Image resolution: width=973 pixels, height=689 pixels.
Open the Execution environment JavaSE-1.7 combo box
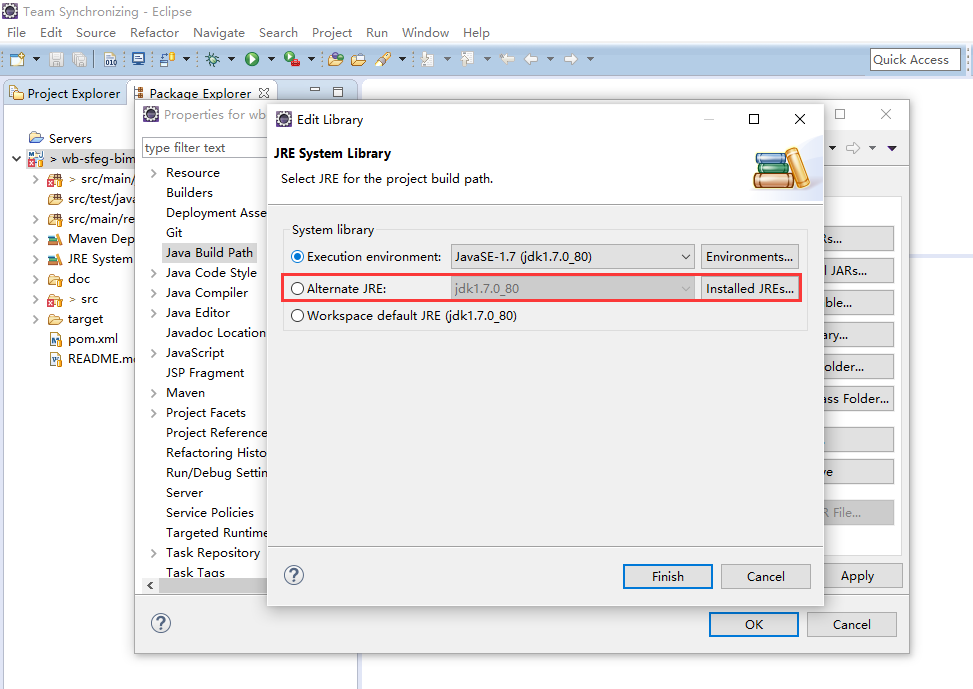pos(572,256)
